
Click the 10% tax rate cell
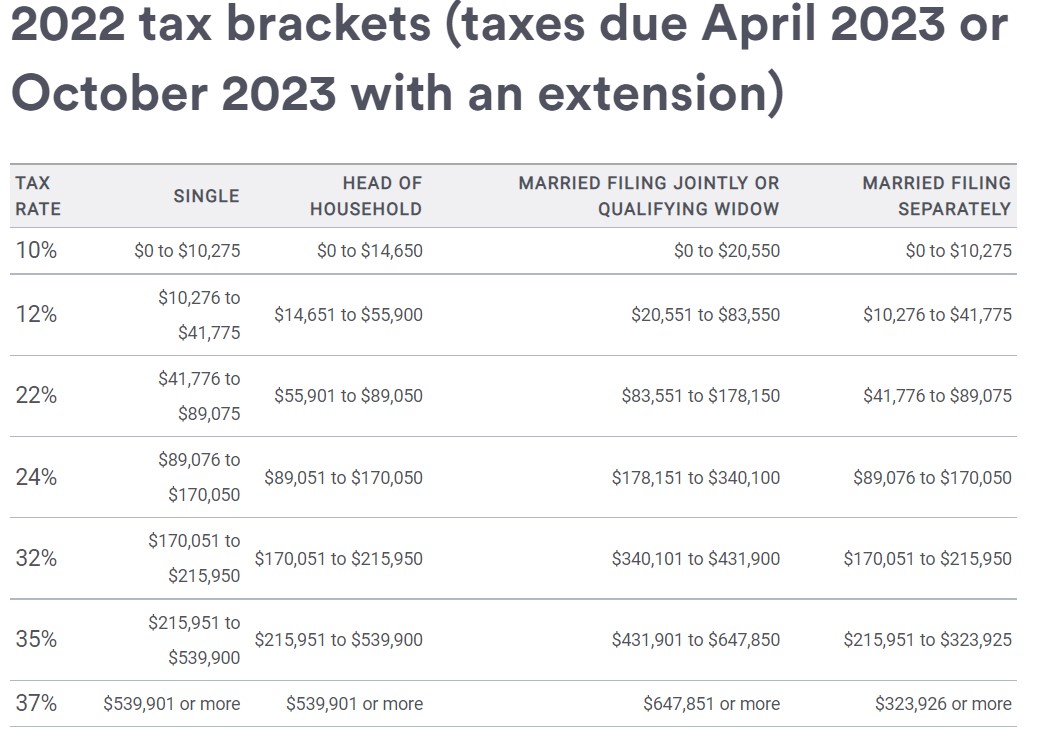pos(37,251)
